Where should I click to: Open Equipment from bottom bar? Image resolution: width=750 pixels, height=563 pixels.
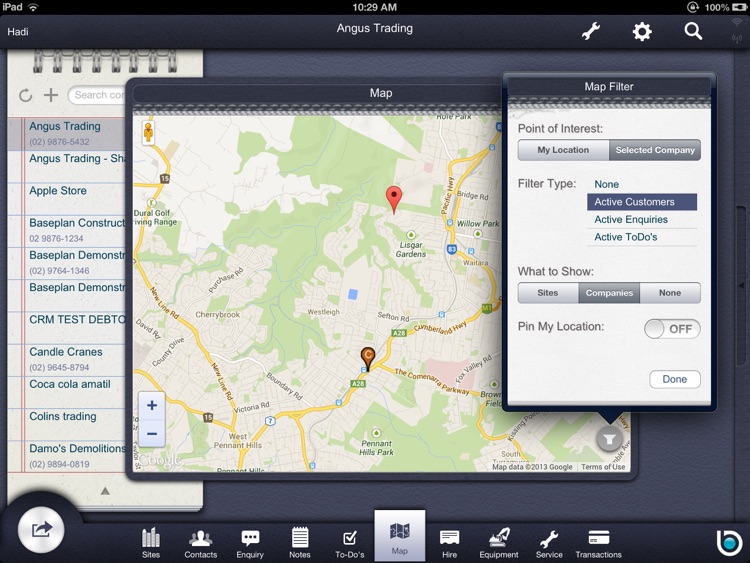point(499,543)
